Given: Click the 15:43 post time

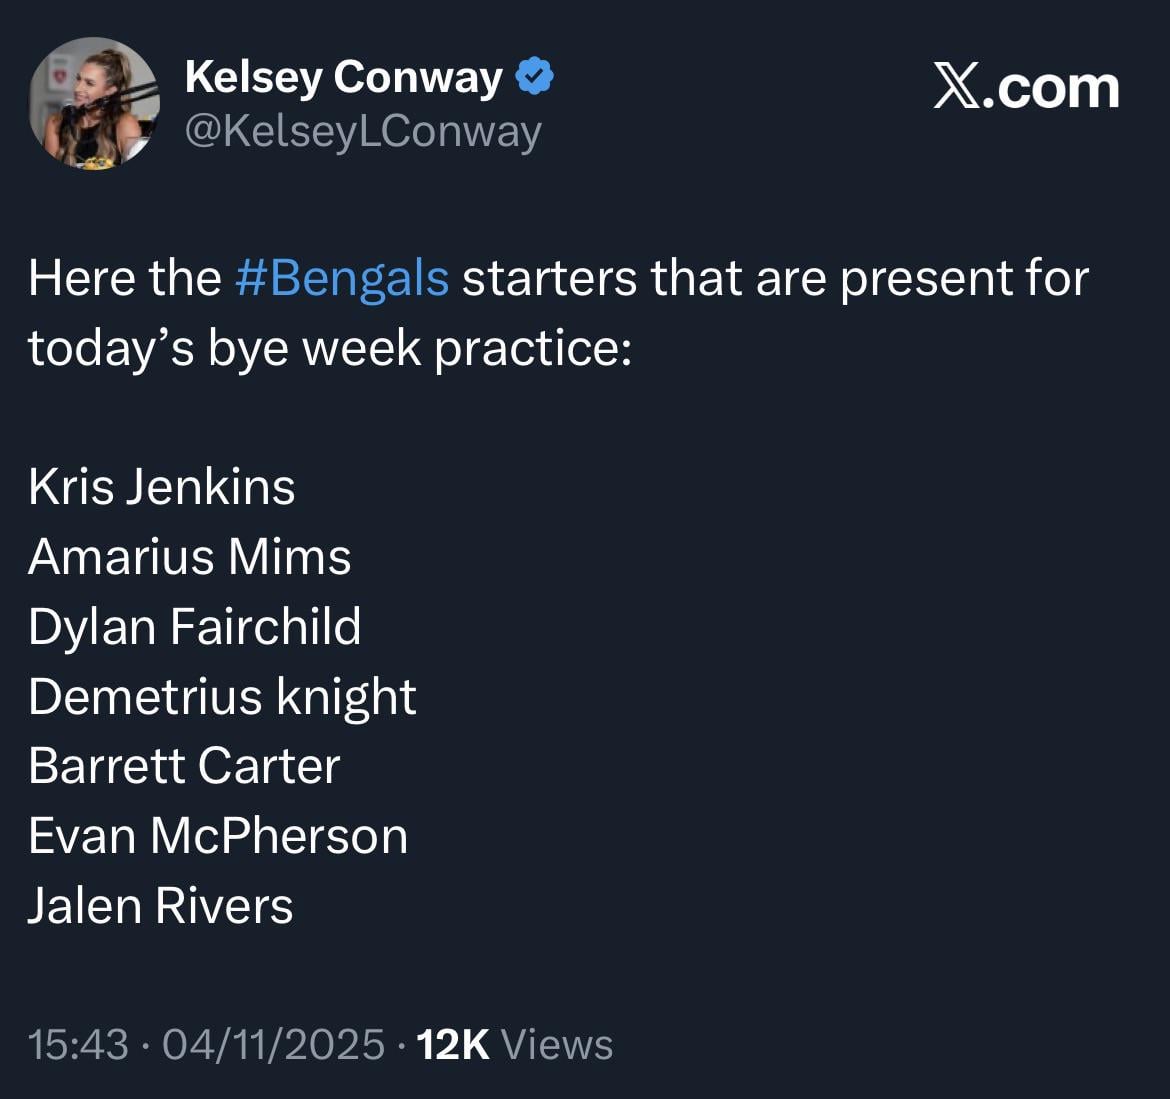Looking at the screenshot, I should coord(78,1044).
